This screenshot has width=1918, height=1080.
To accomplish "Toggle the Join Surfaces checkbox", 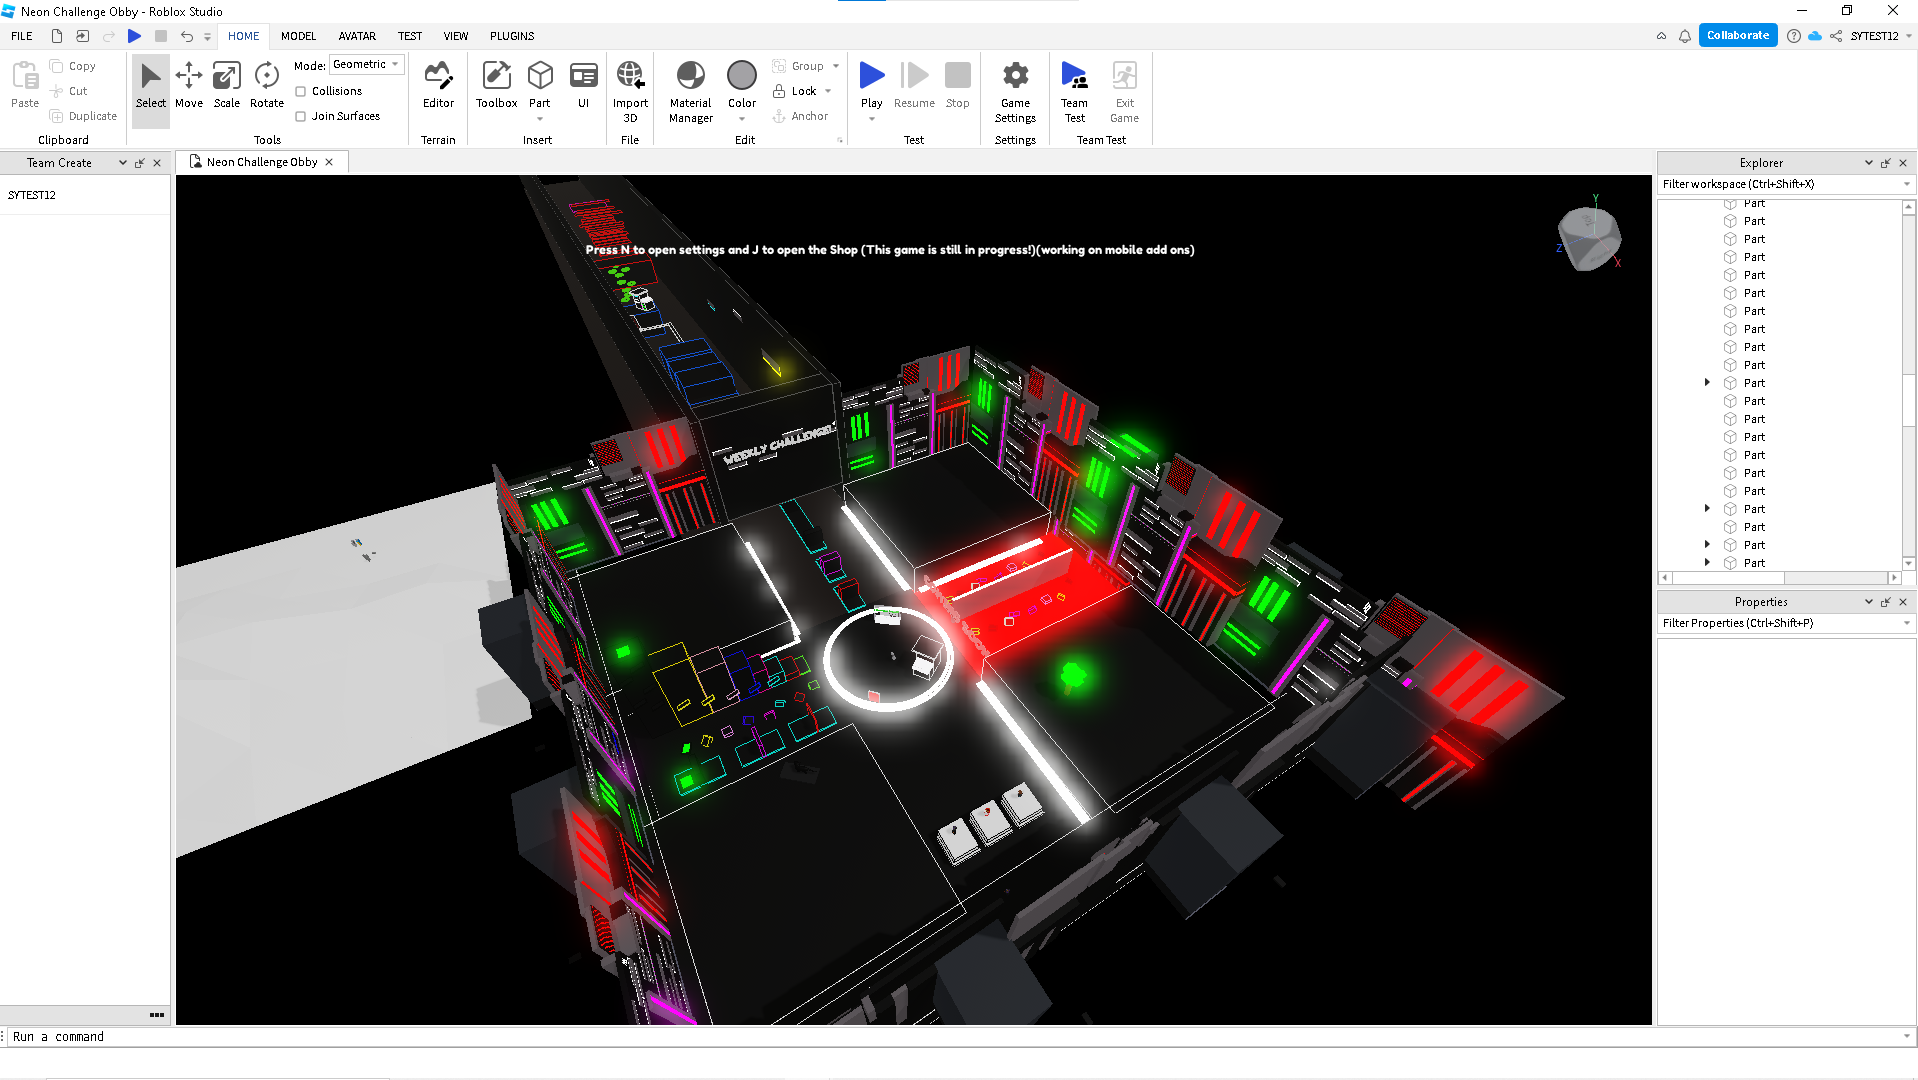I will coord(301,116).
